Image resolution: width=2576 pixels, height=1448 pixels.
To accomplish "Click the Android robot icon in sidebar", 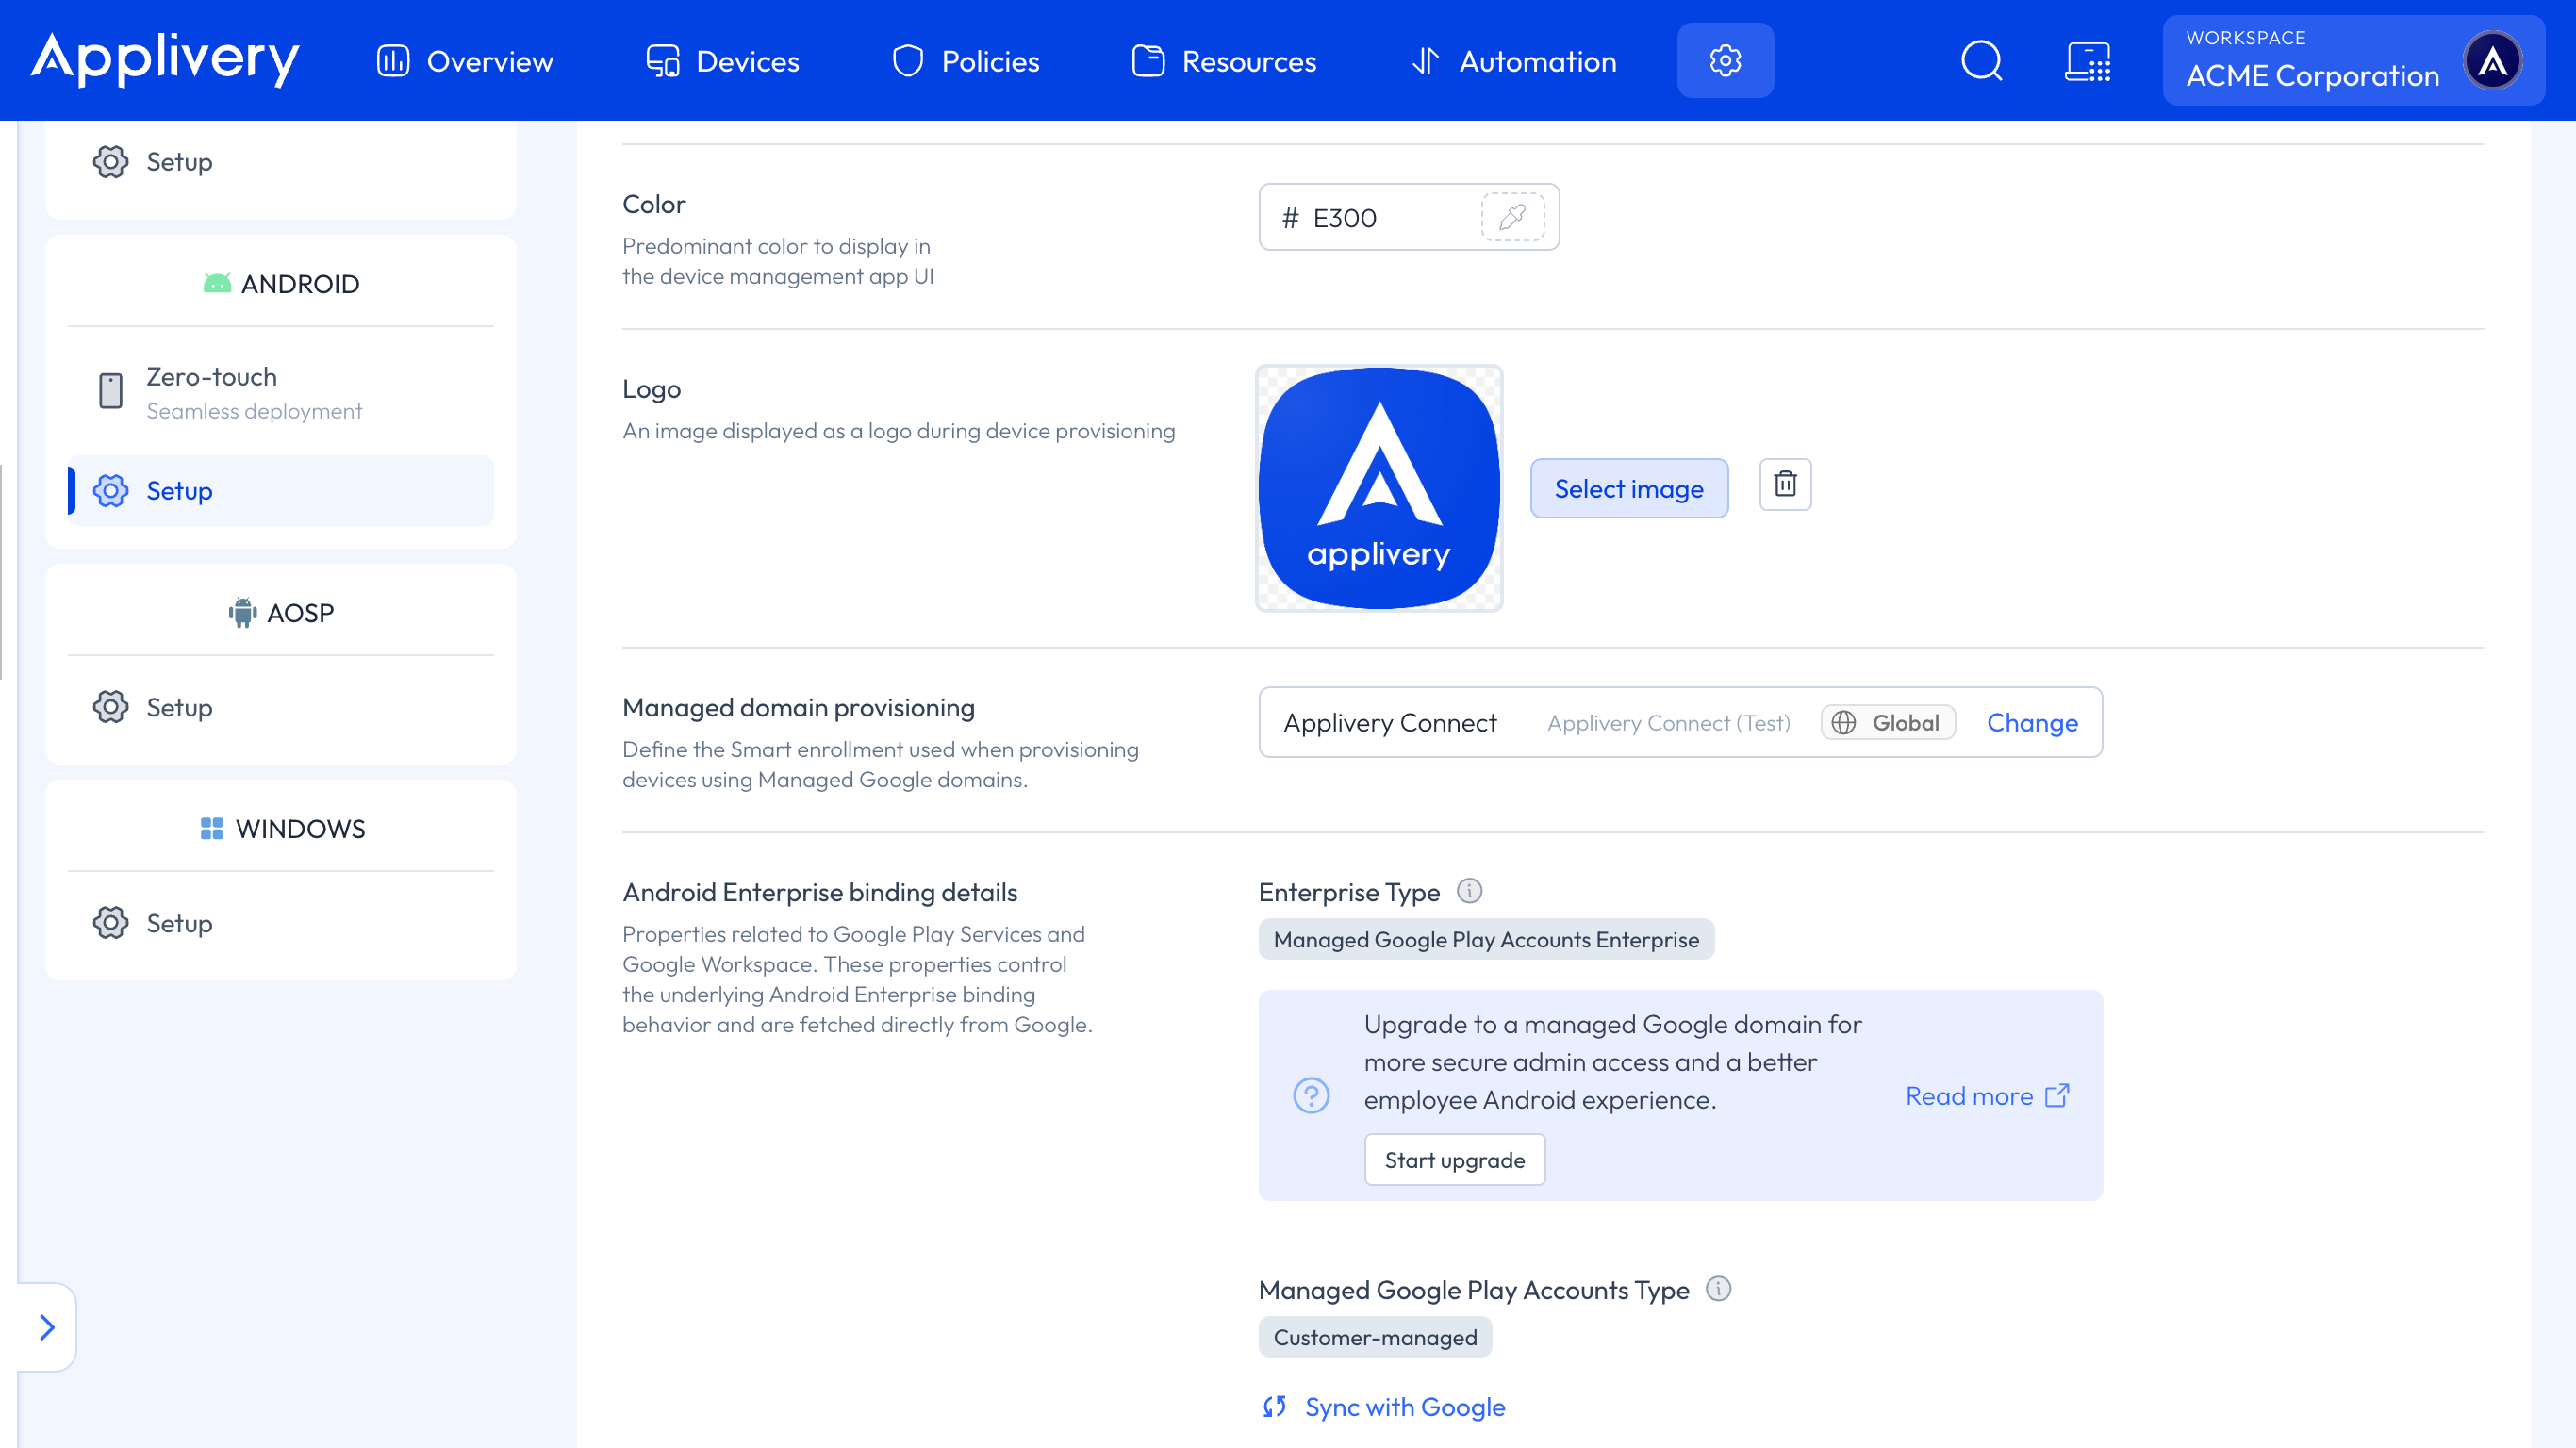I will [x=217, y=283].
